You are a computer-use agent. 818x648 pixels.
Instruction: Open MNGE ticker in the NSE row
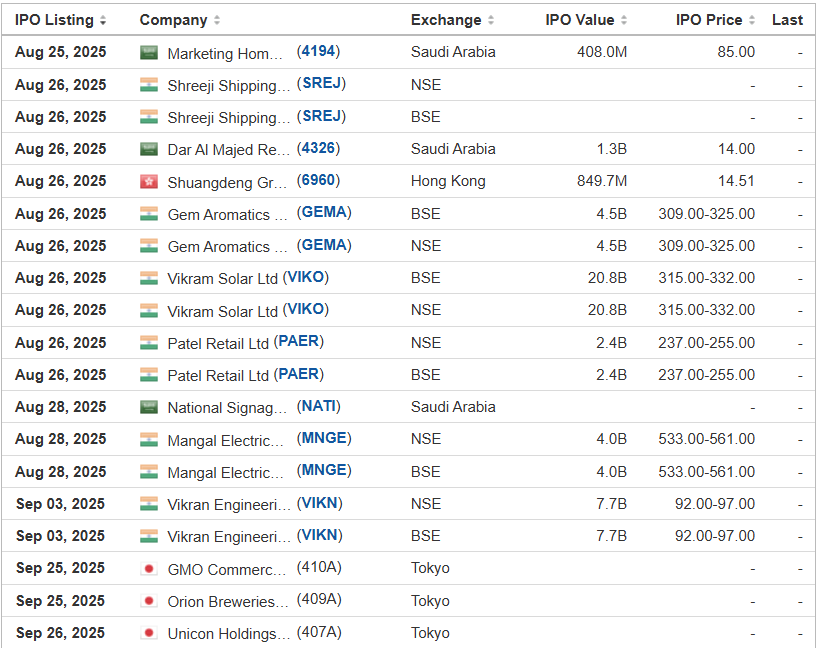324,438
